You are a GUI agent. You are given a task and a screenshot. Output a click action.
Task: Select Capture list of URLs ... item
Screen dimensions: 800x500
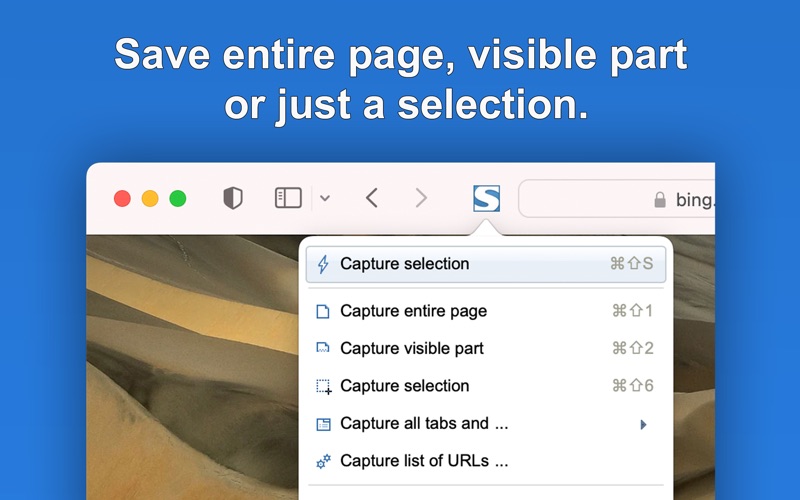coord(486,461)
